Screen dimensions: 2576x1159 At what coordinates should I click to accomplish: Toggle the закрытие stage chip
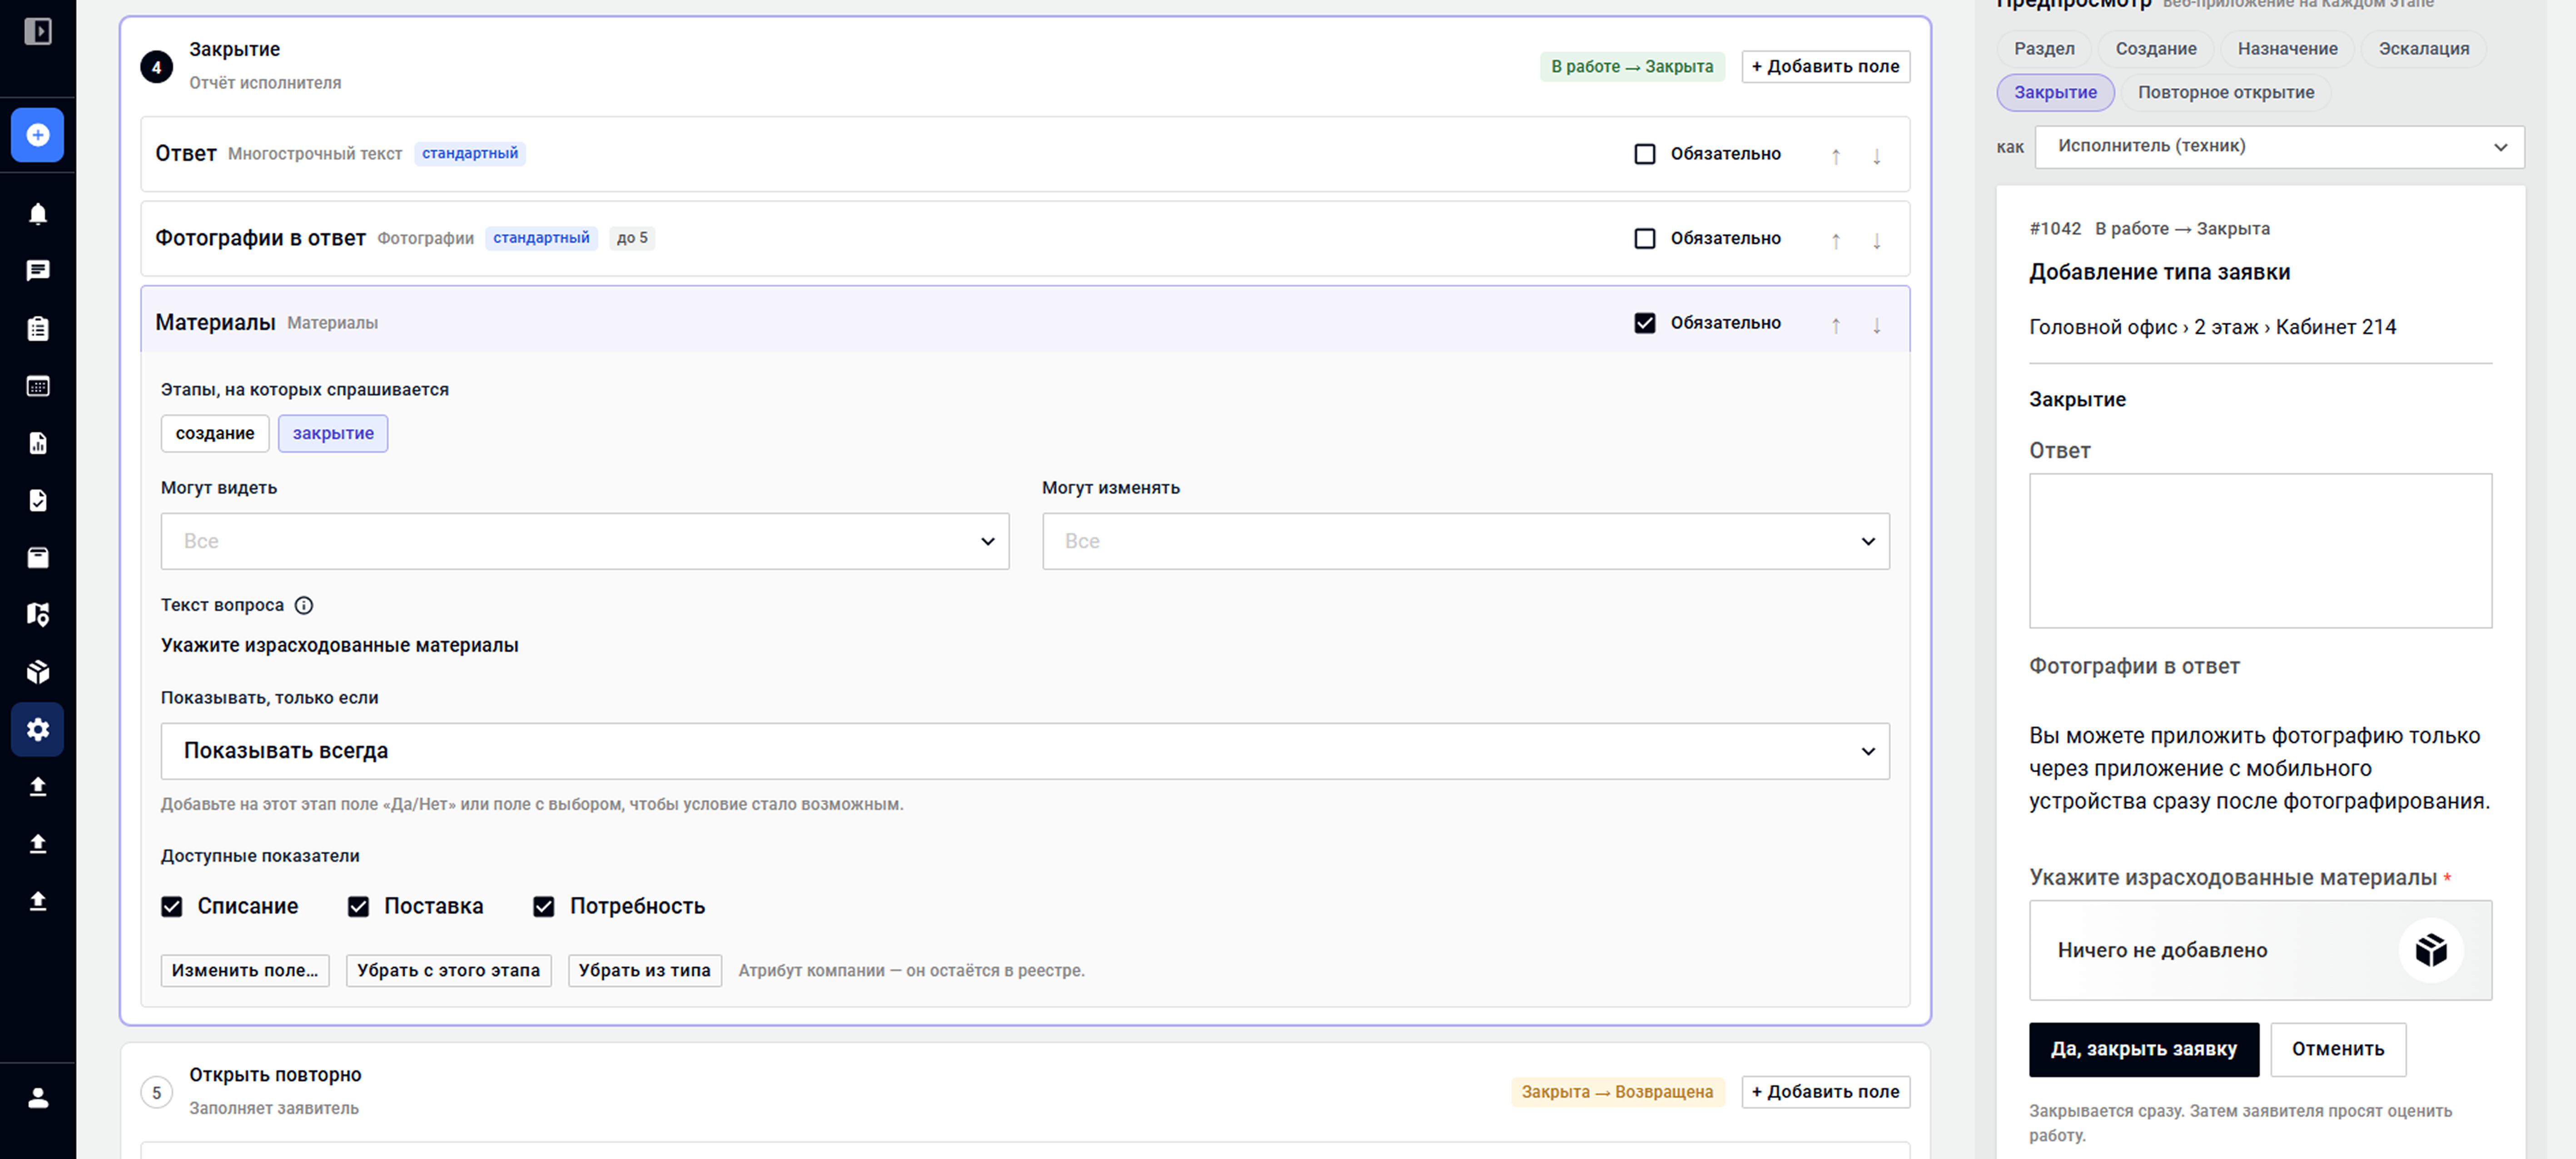pyautogui.click(x=333, y=434)
